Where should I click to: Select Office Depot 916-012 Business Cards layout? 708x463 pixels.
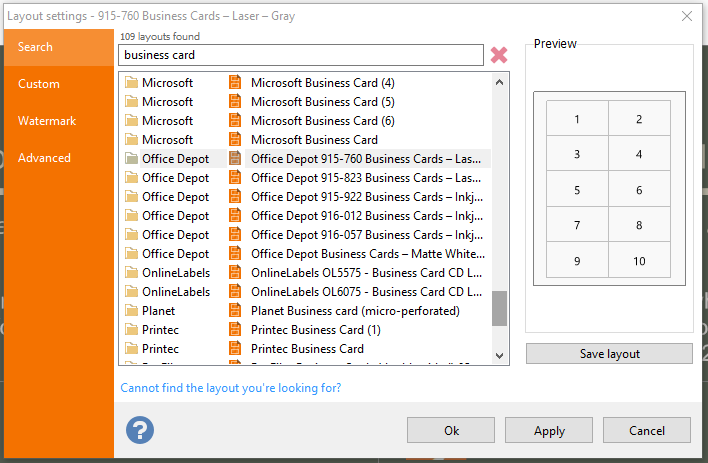(367, 216)
